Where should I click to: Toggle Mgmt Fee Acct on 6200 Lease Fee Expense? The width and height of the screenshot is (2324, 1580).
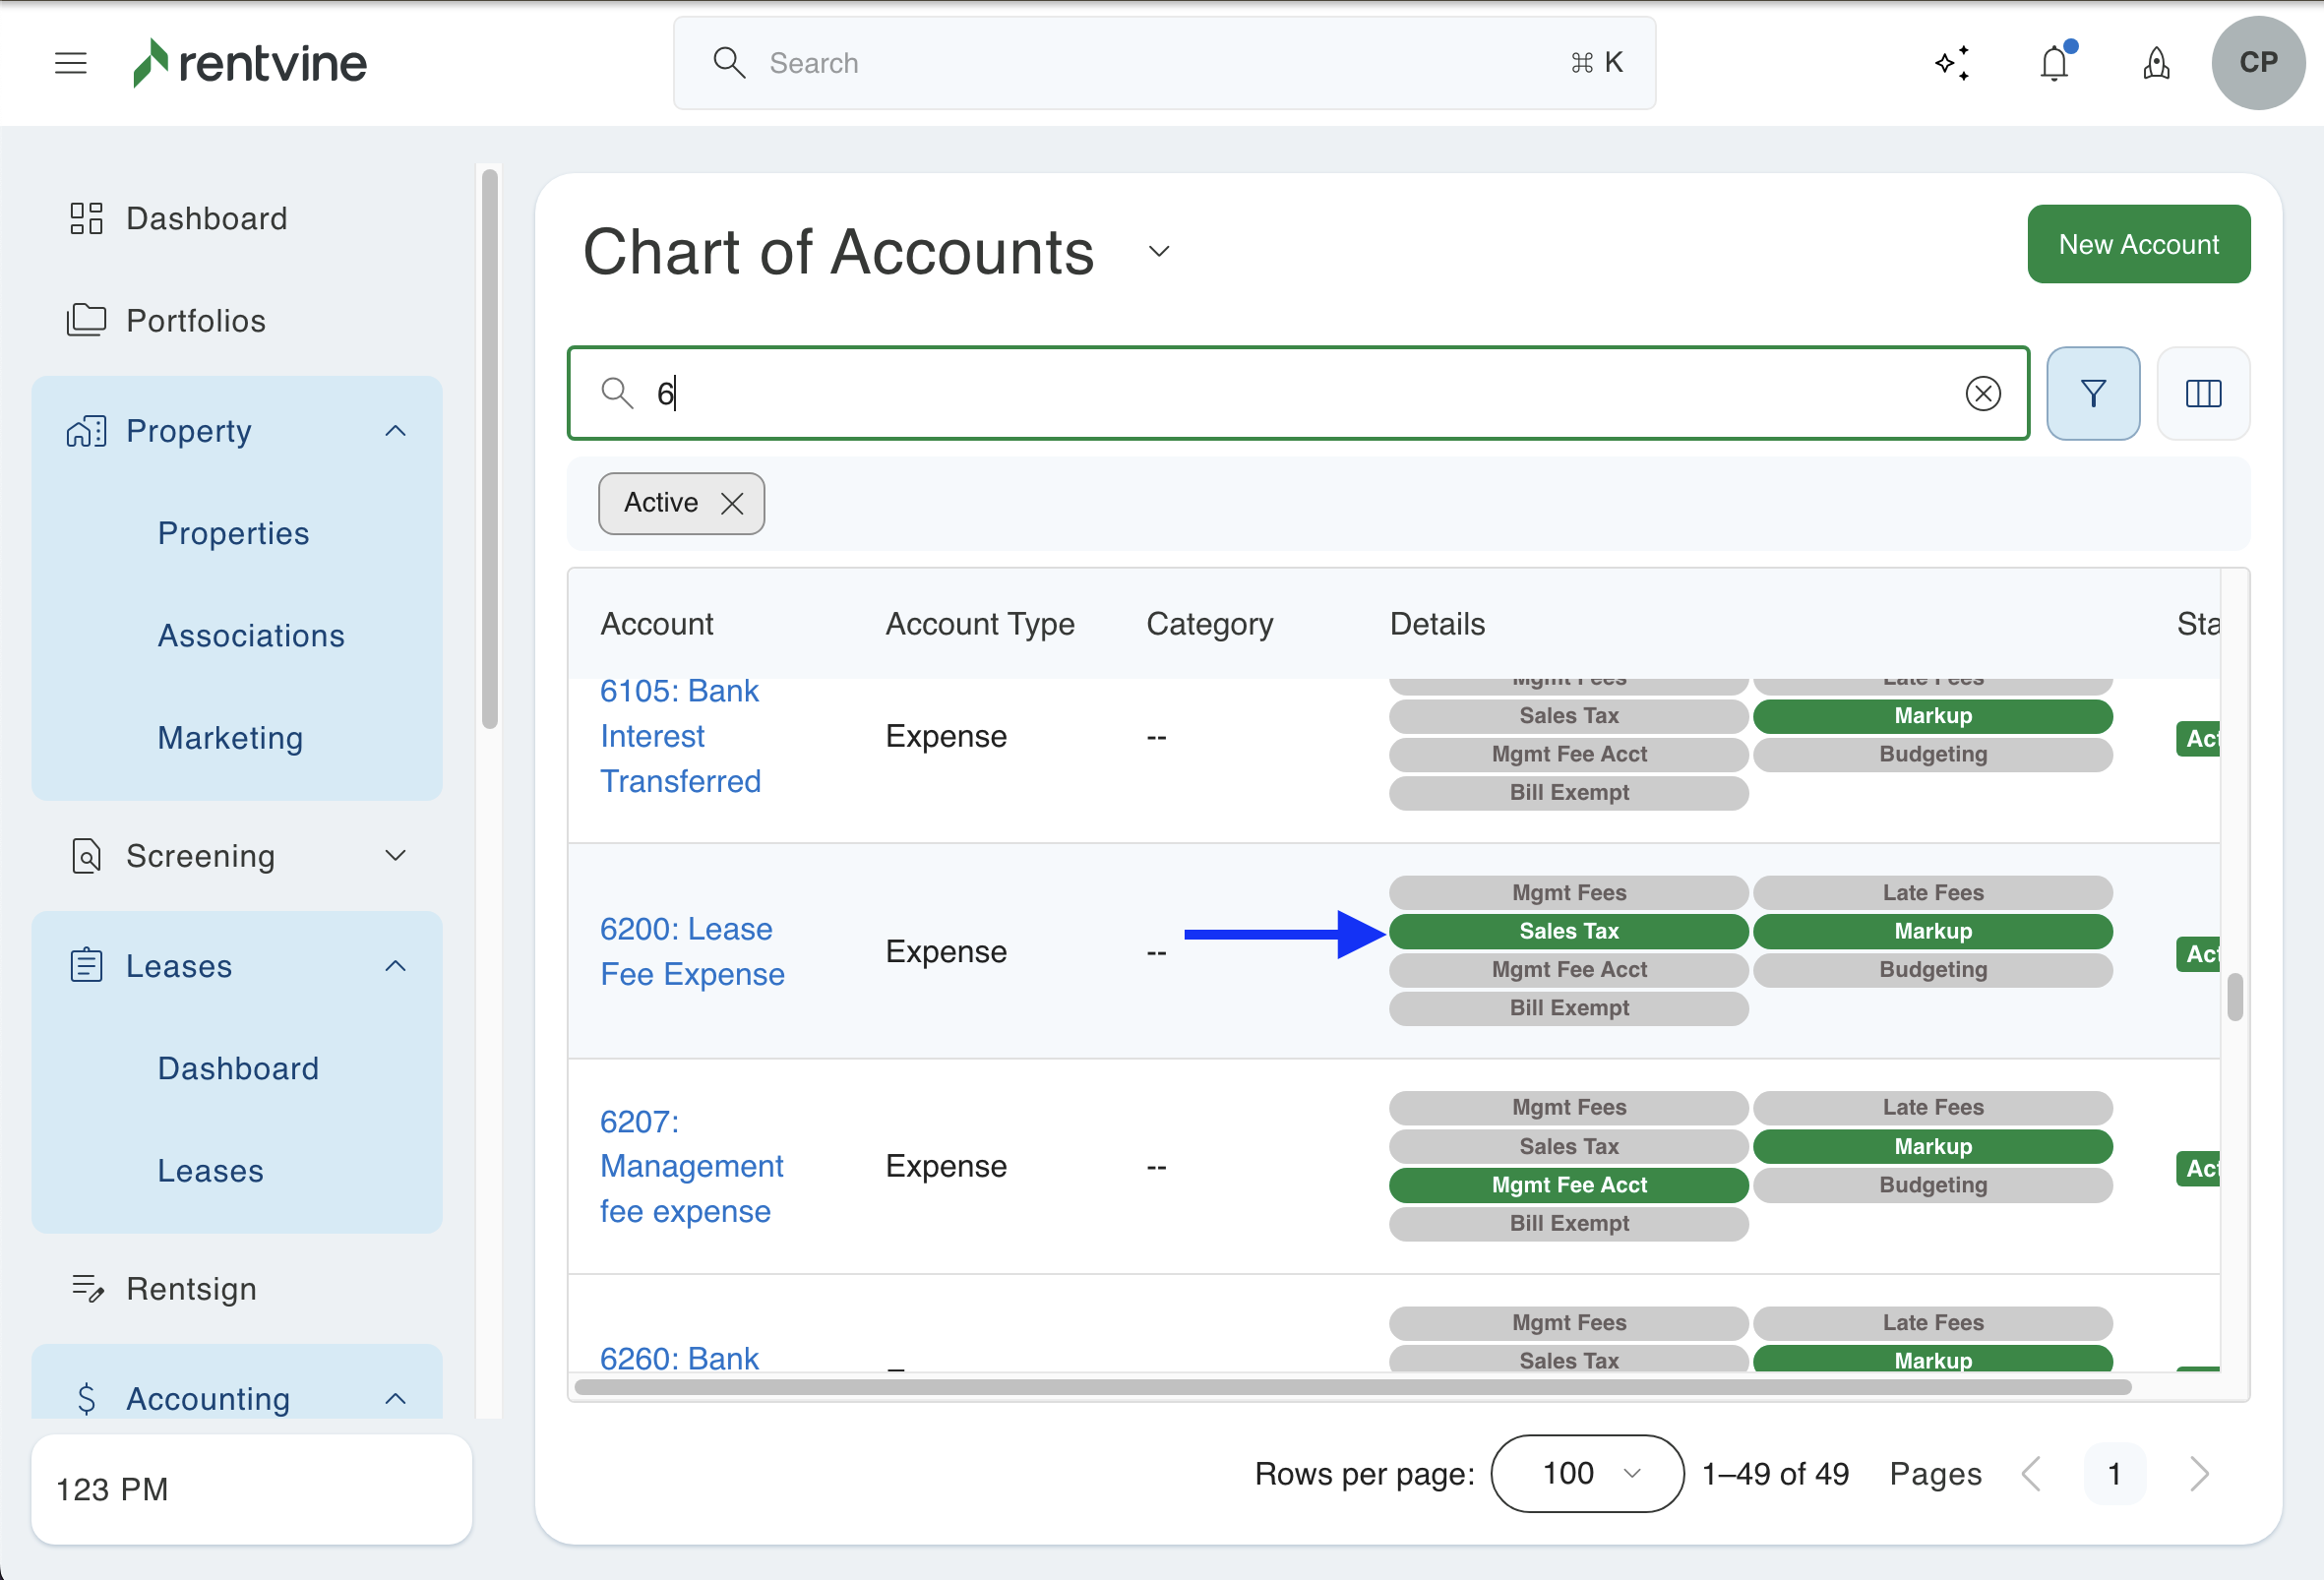(x=1567, y=969)
